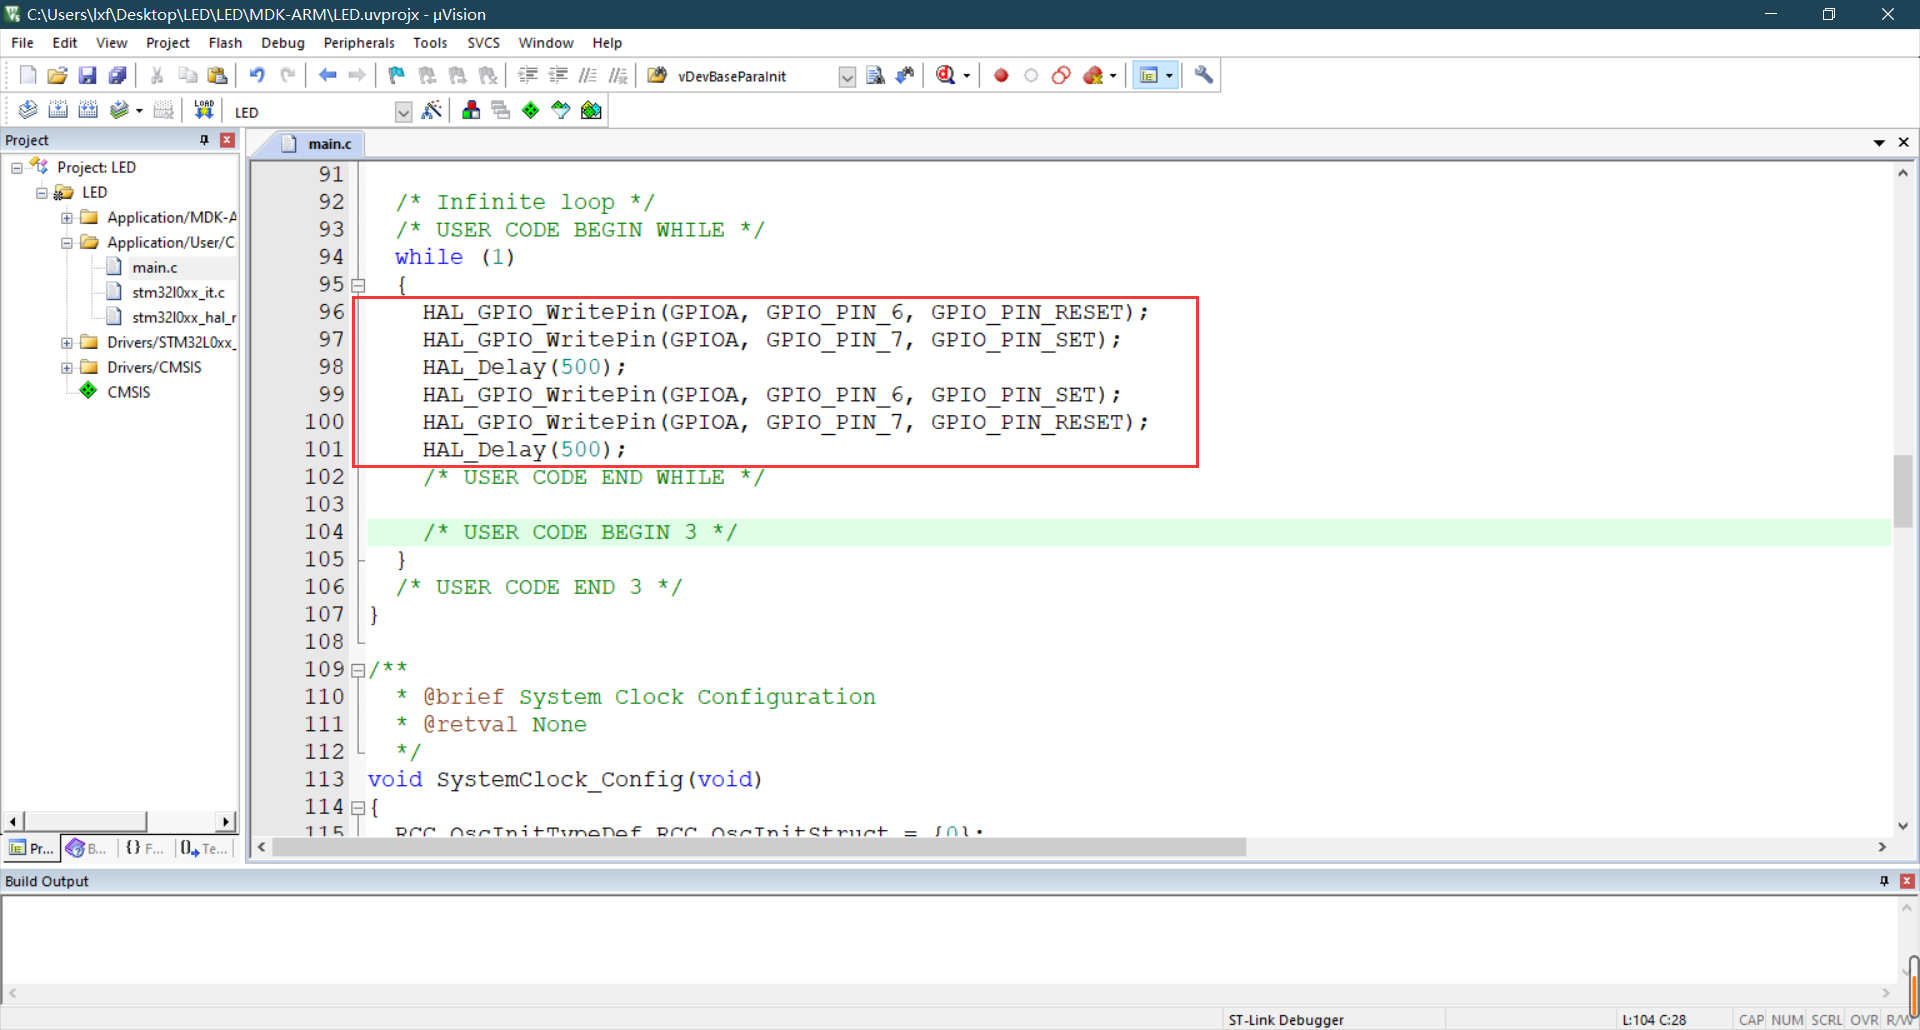Switch to the Functions panel tab
The image size is (1920, 1030).
click(145, 848)
